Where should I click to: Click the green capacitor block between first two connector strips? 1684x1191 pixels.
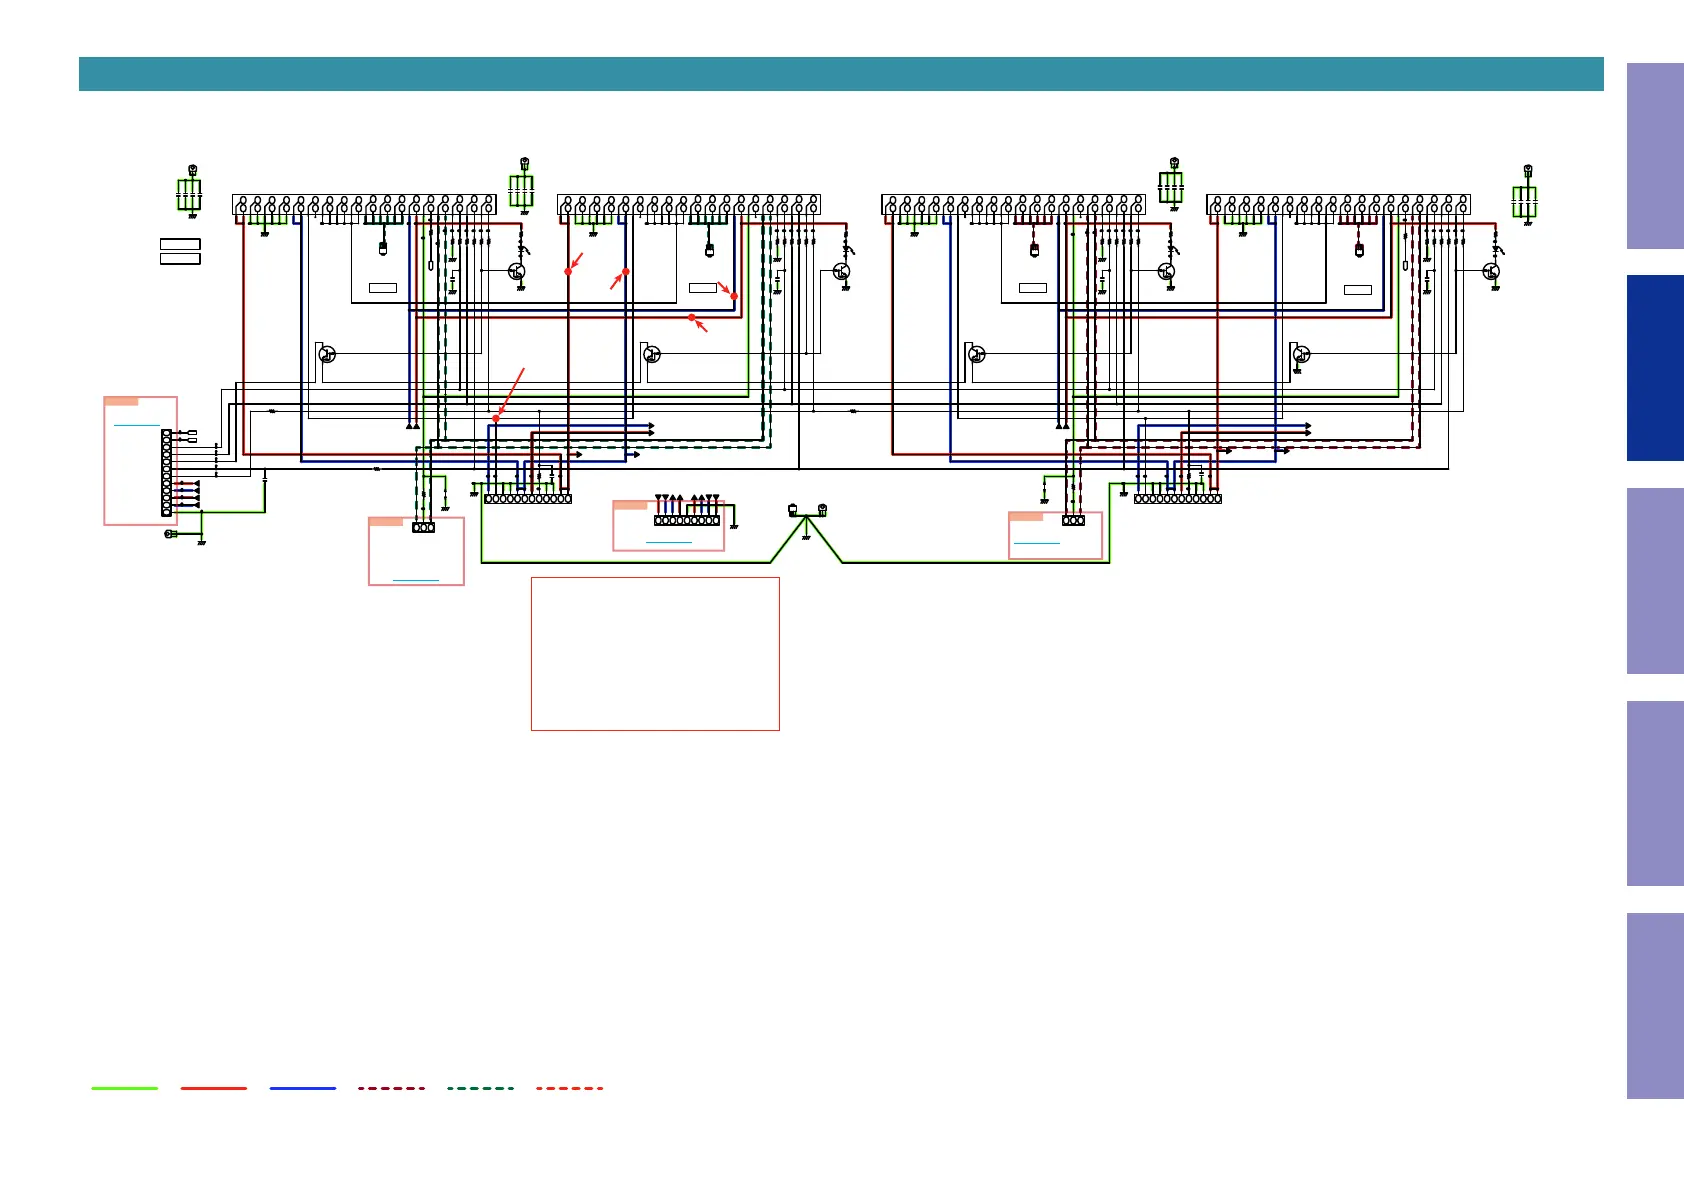[521, 190]
